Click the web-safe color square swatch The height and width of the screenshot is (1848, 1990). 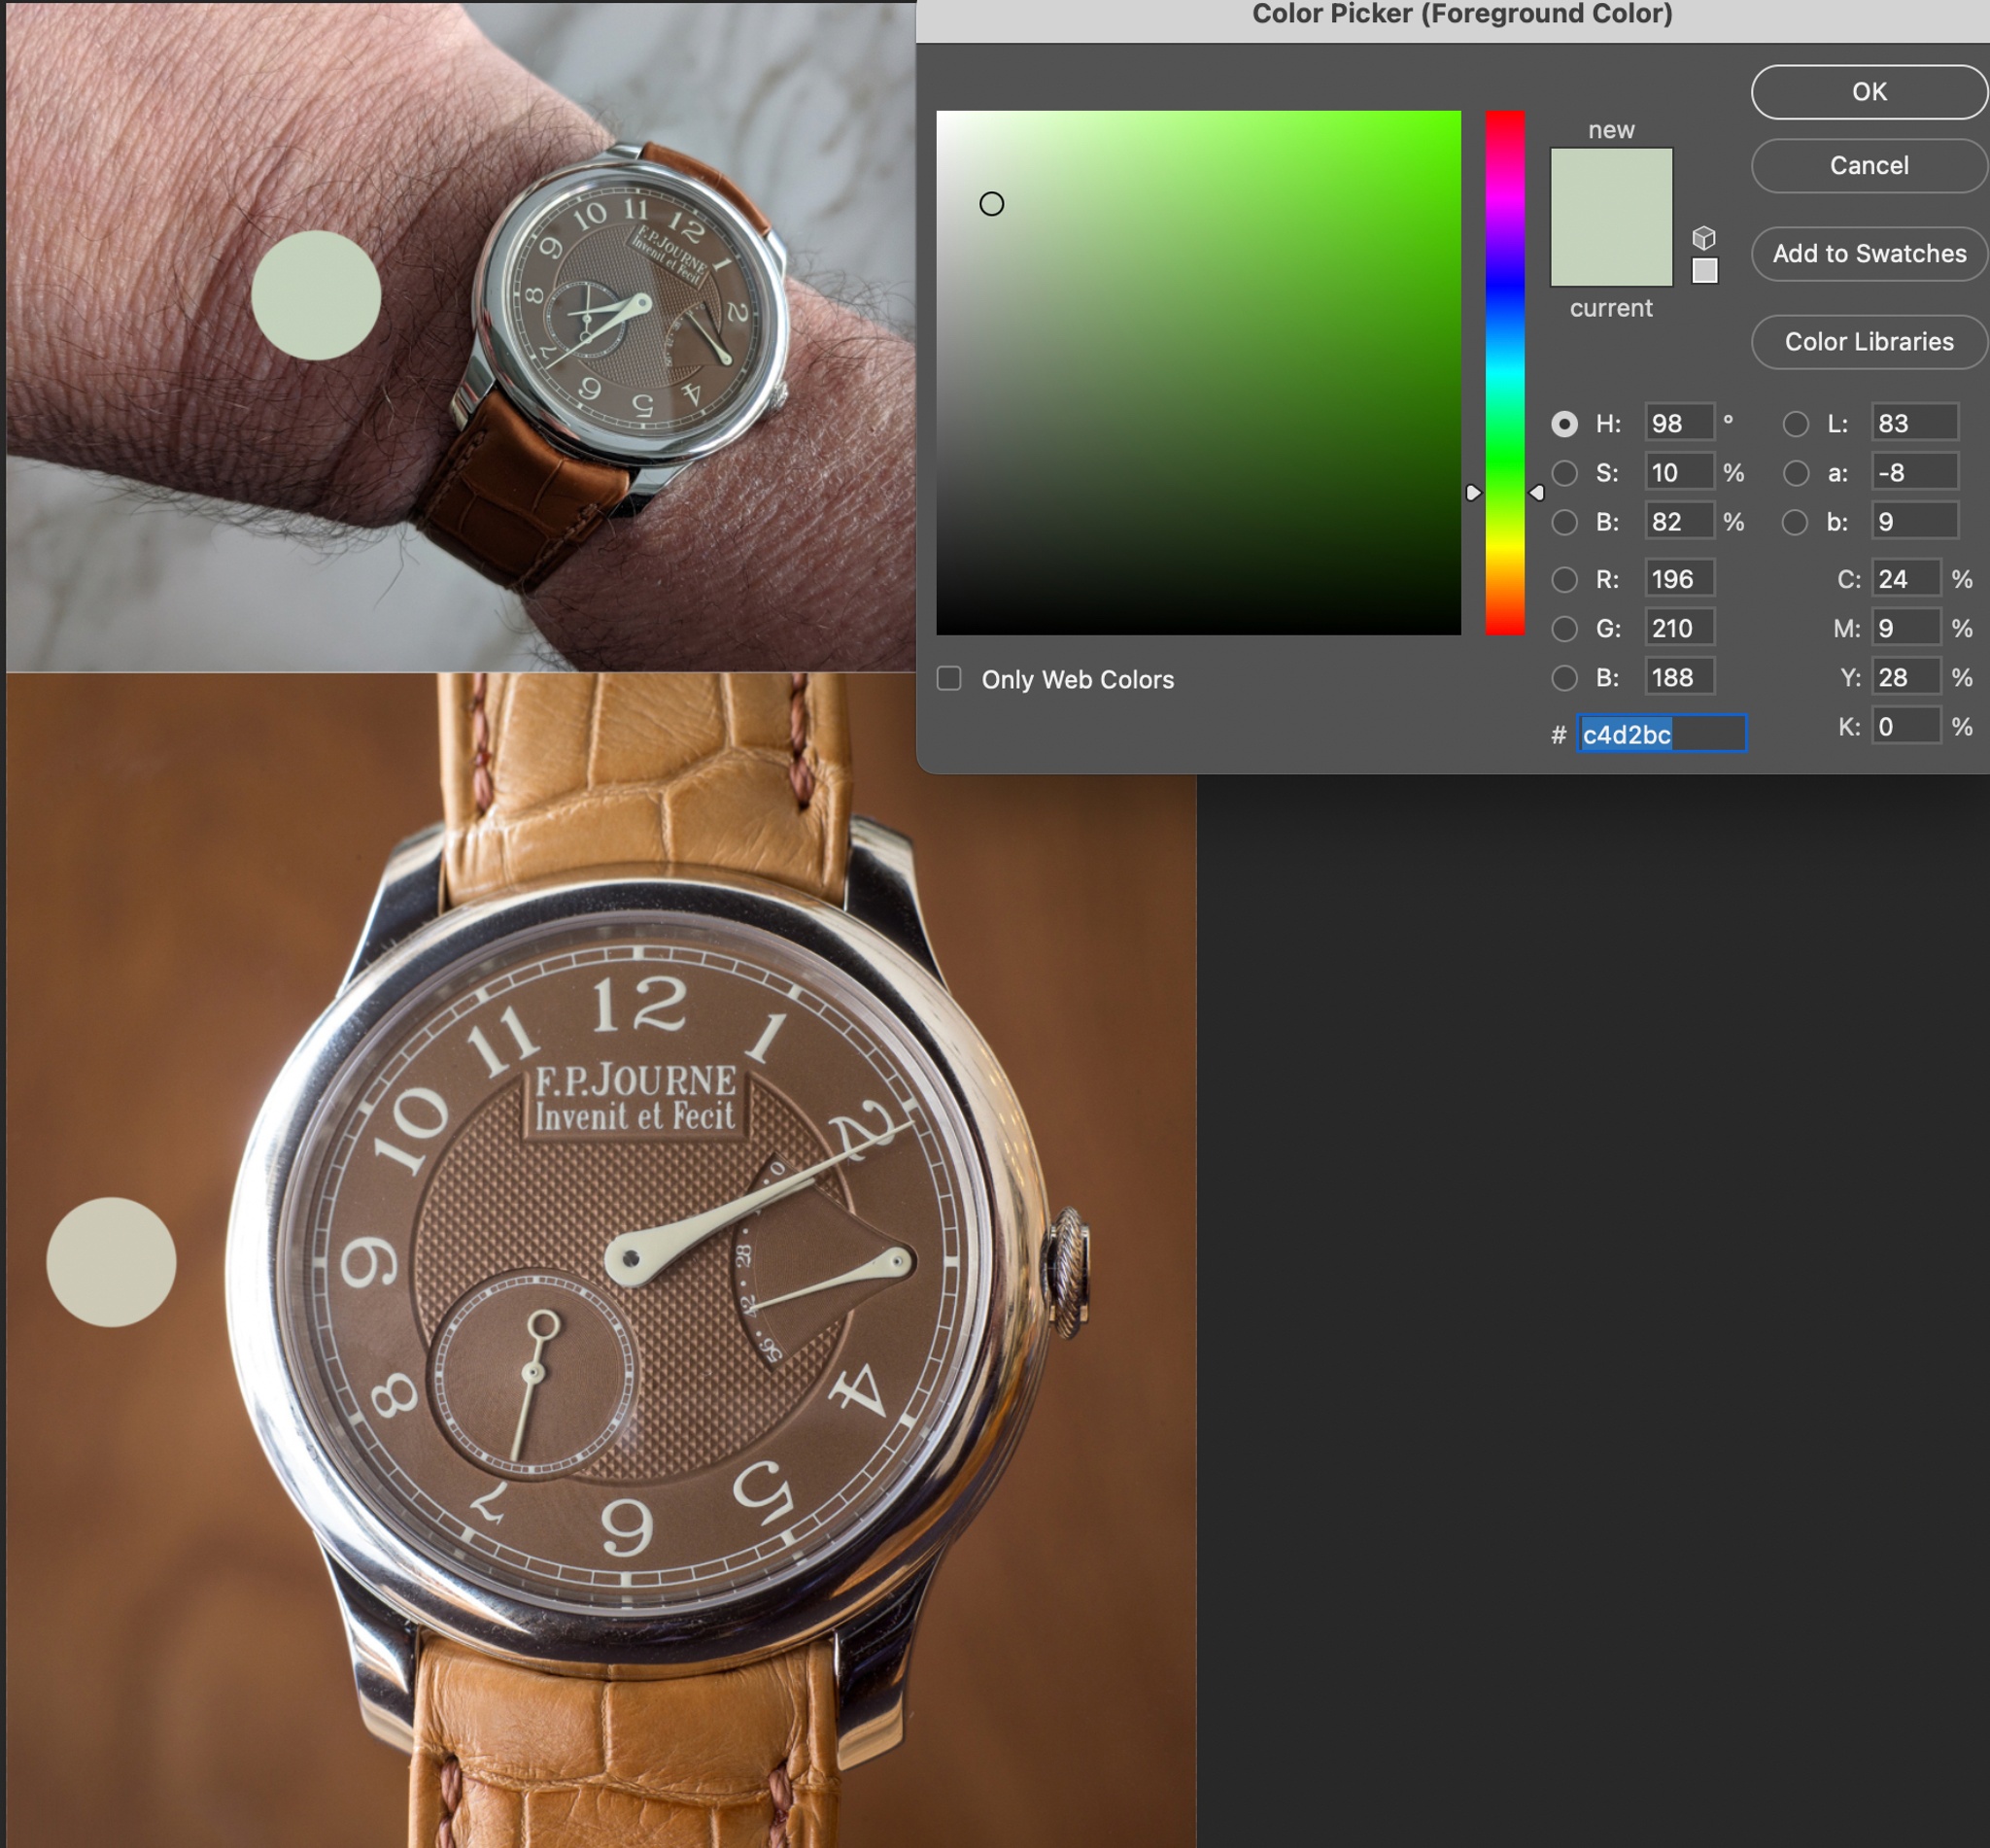pyautogui.click(x=1704, y=270)
